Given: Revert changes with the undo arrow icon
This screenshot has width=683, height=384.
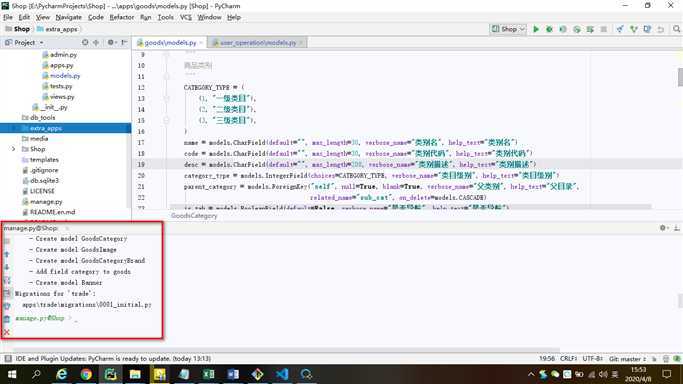Looking at the screenshot, I should click(661, 29).
